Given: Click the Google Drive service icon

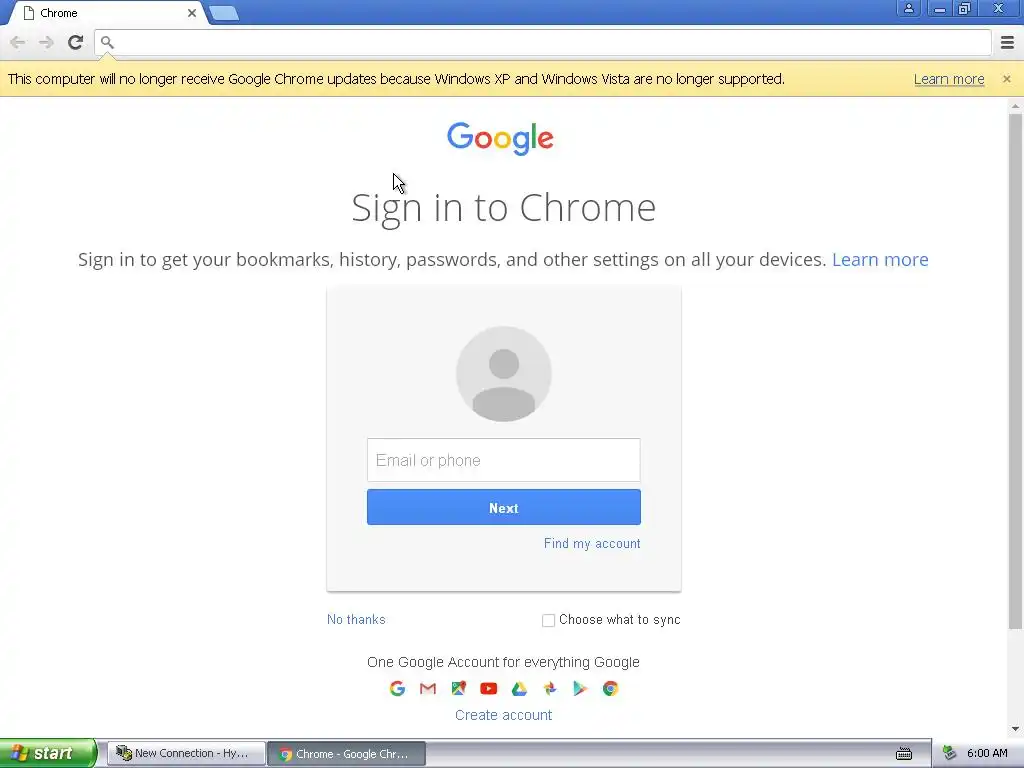Looking at the screenshot, I should point(519,688).
